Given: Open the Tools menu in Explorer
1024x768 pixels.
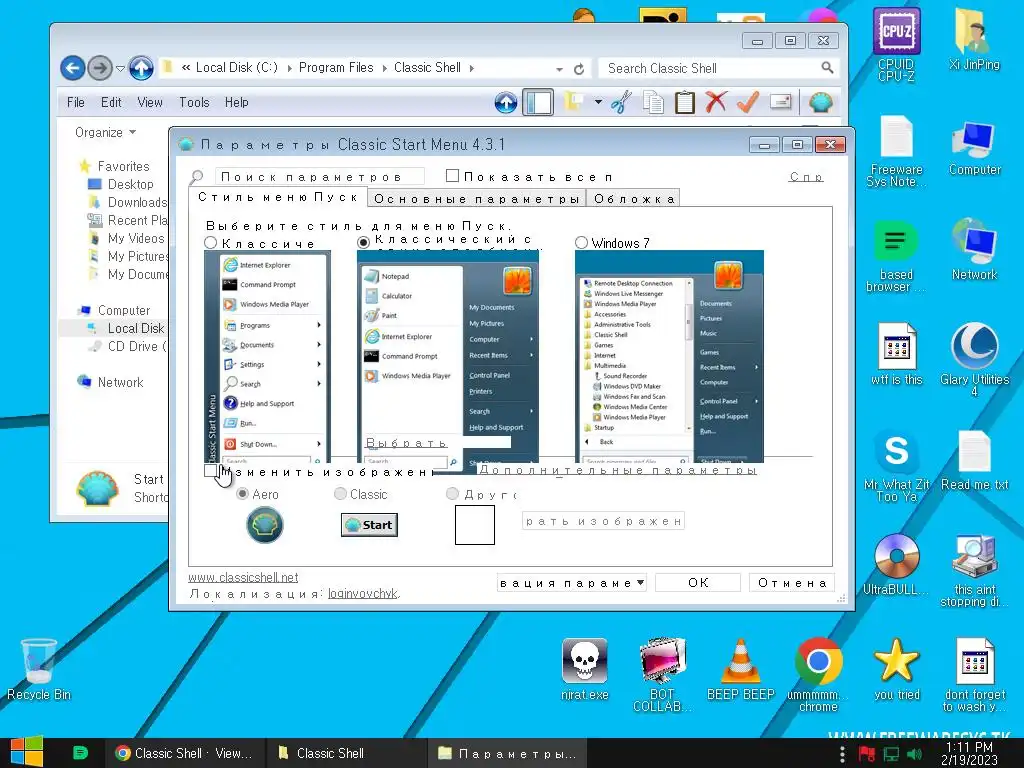Looking at the screenshot, I should tap(194, 103).
